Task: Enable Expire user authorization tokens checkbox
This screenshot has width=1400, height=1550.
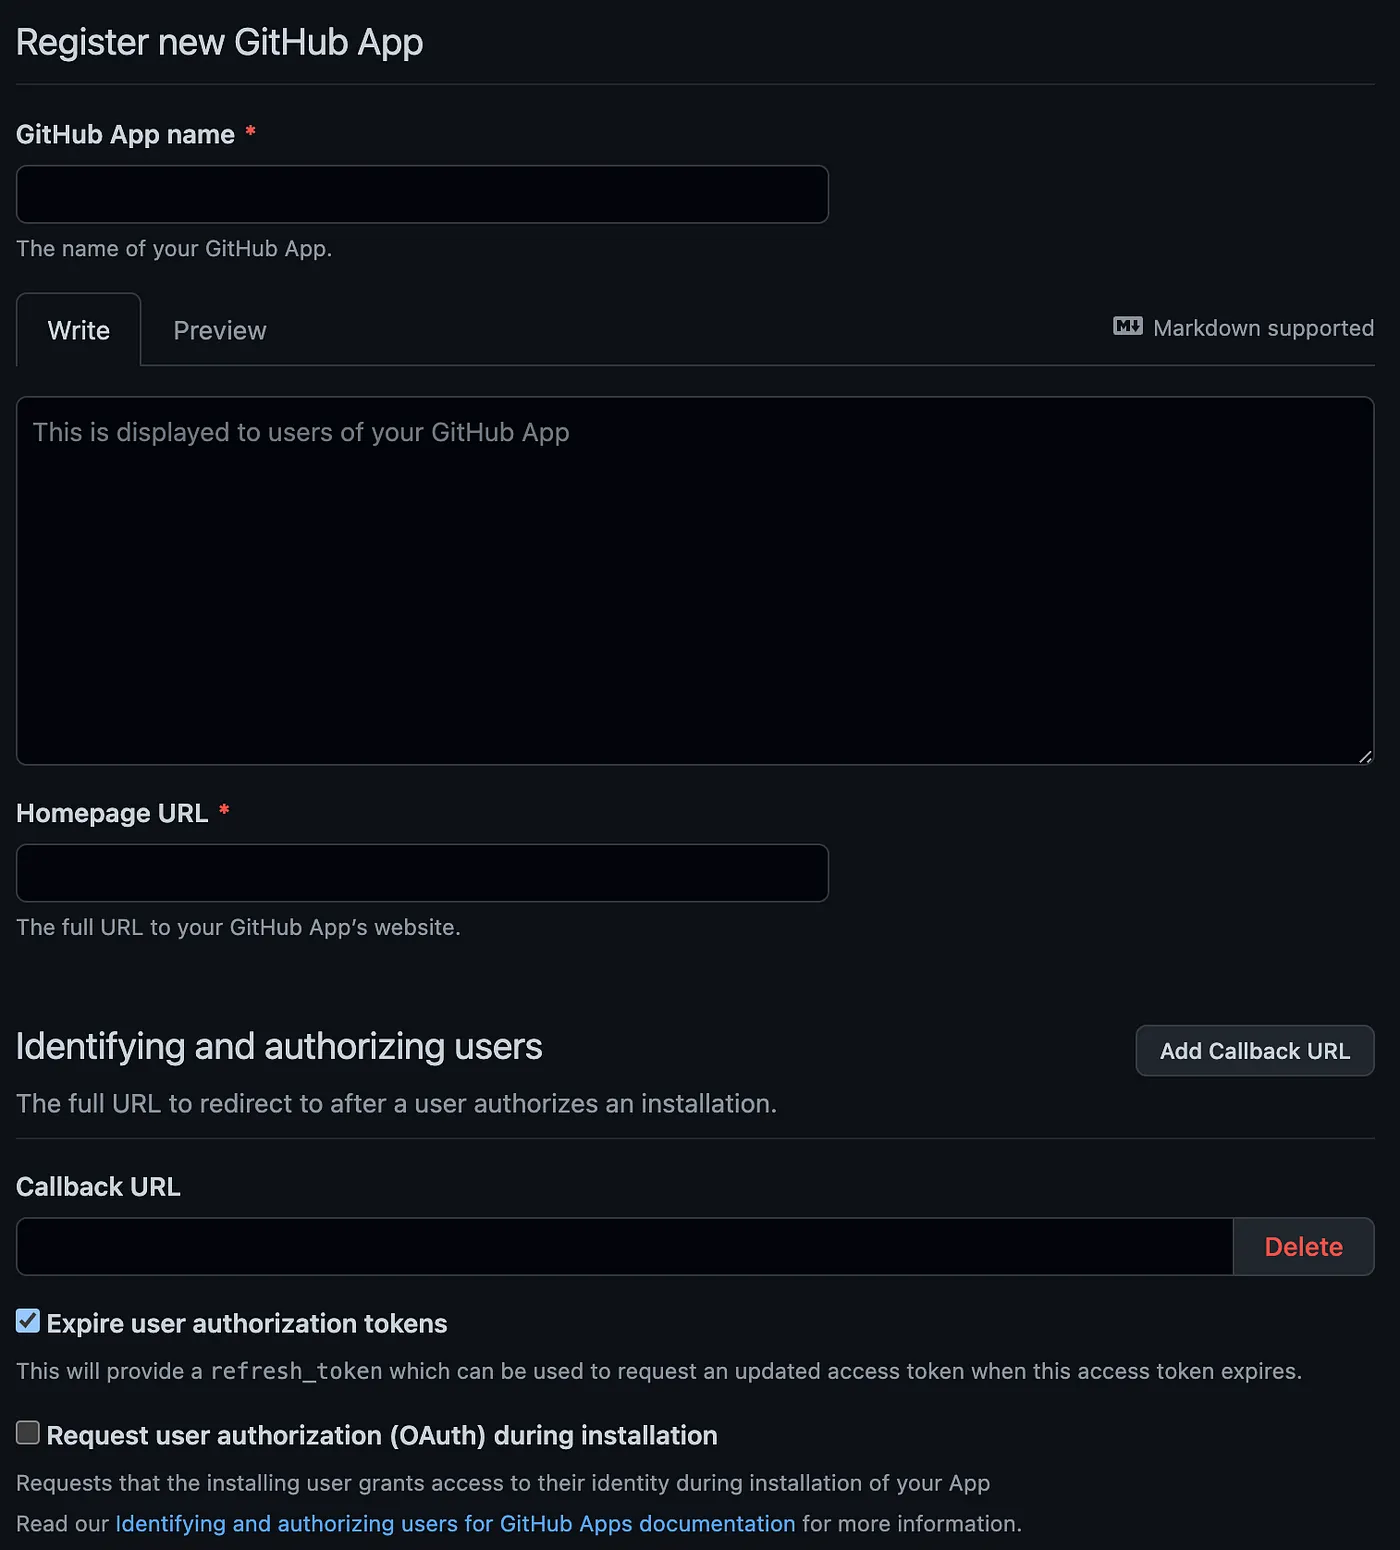Action: 28,1322
